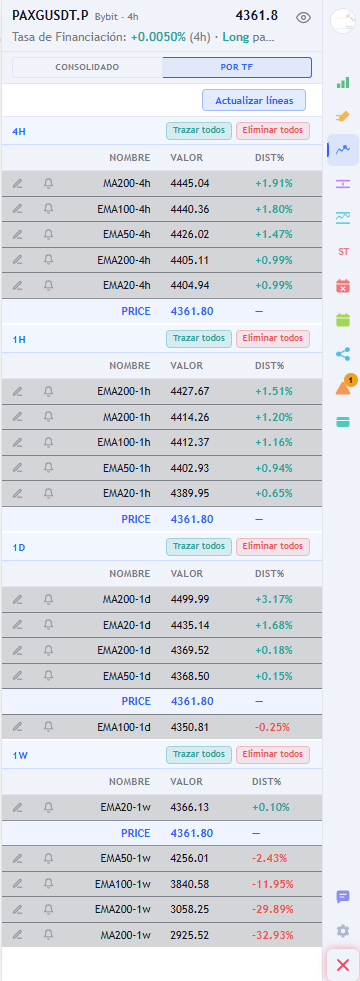Click pencil icon for EMA100-1h
360x981 pixels.
click(18, 442)
